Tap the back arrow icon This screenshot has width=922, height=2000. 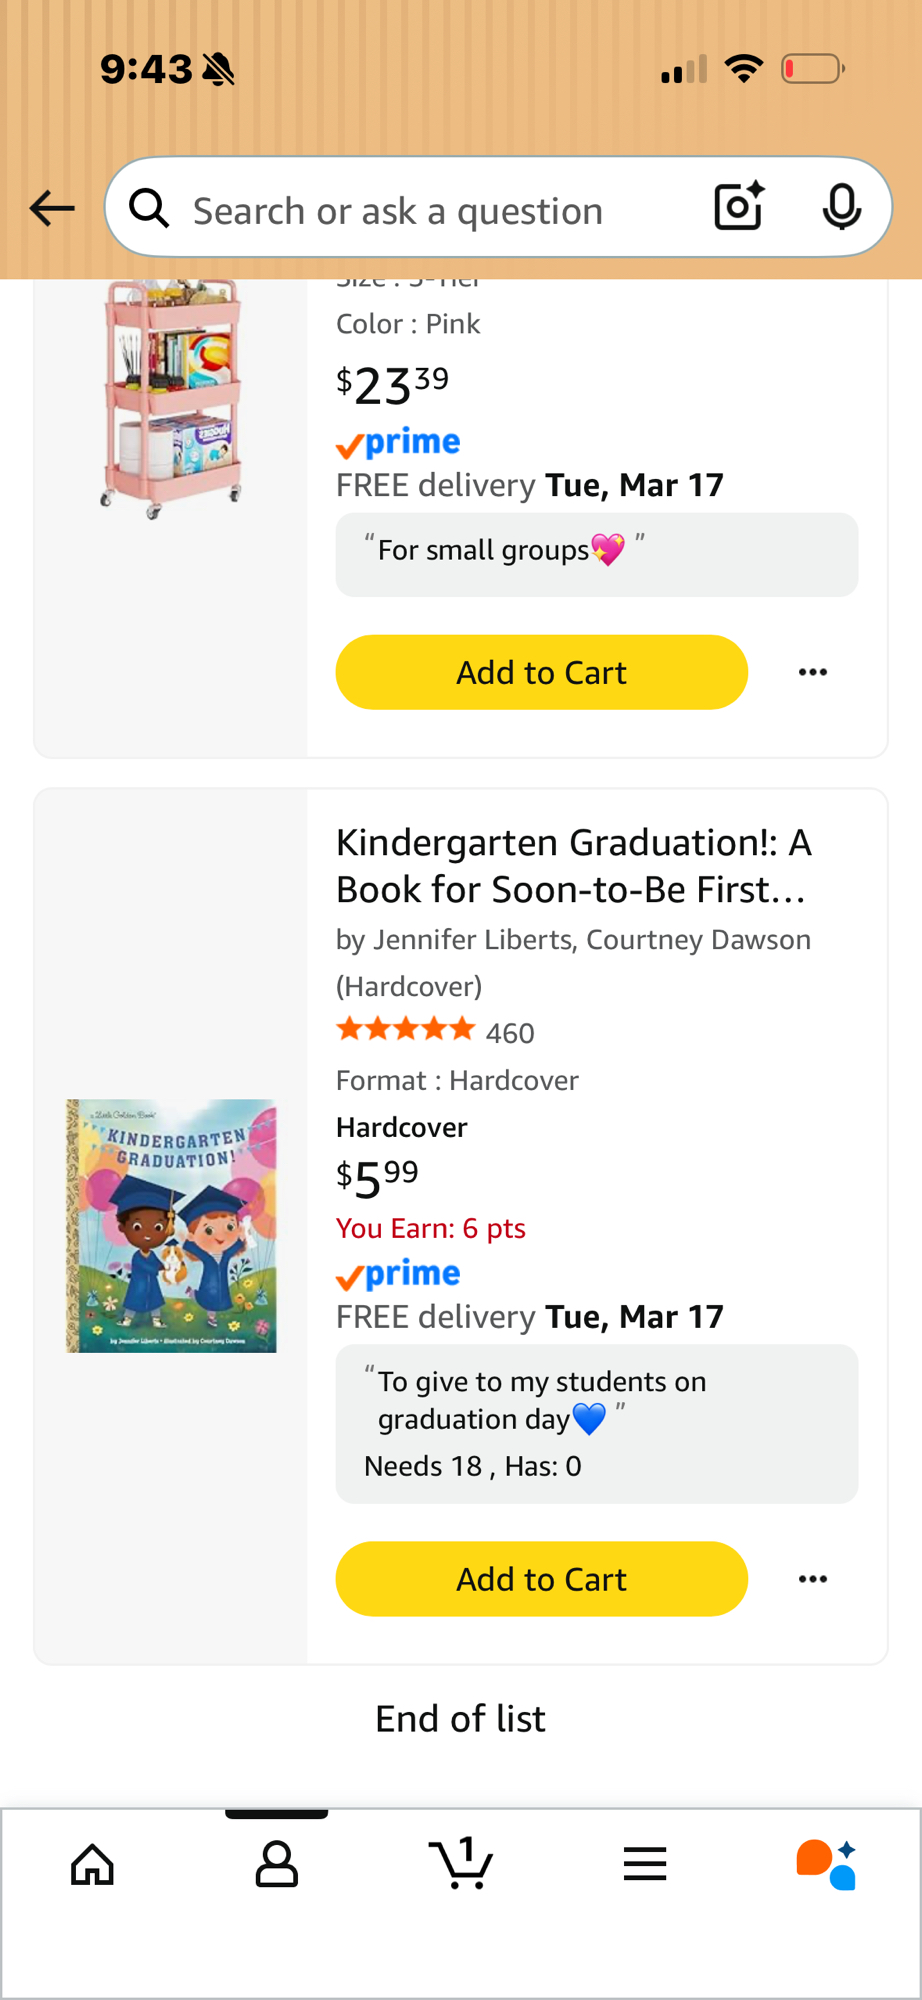[52, 209]
